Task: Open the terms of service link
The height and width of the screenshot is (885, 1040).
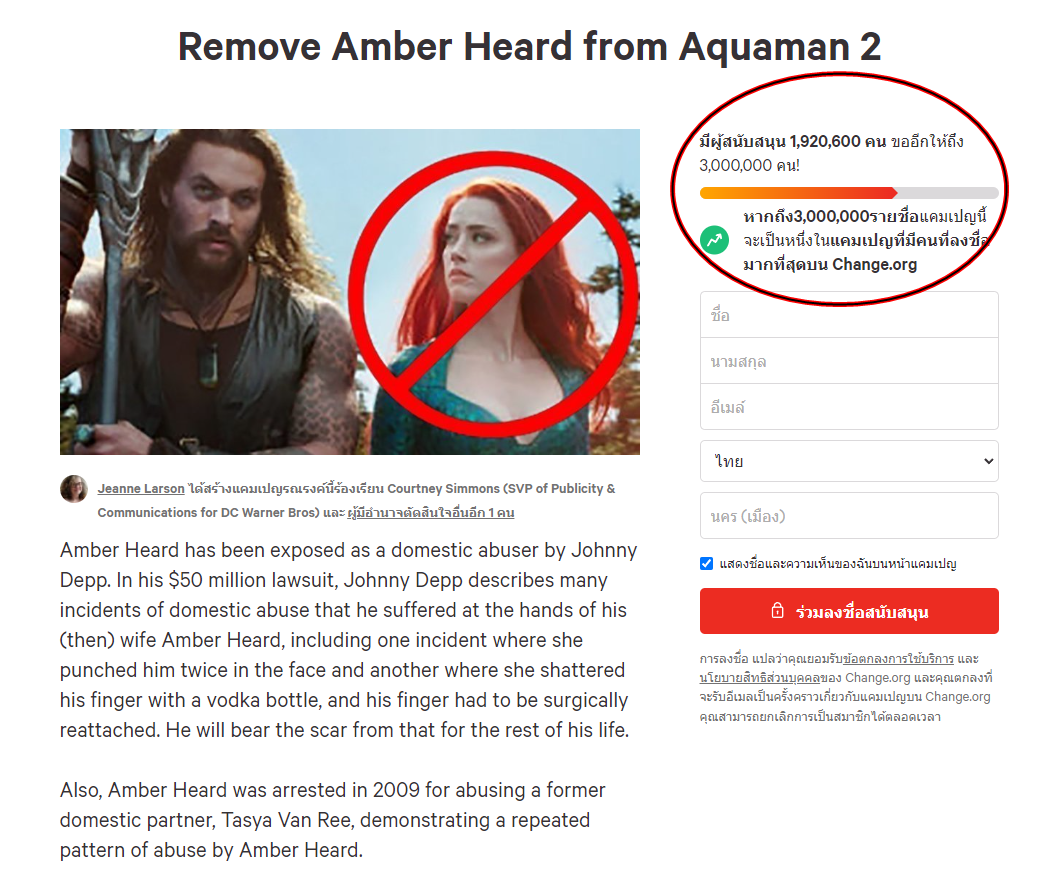Action: [x=898, y=659]
